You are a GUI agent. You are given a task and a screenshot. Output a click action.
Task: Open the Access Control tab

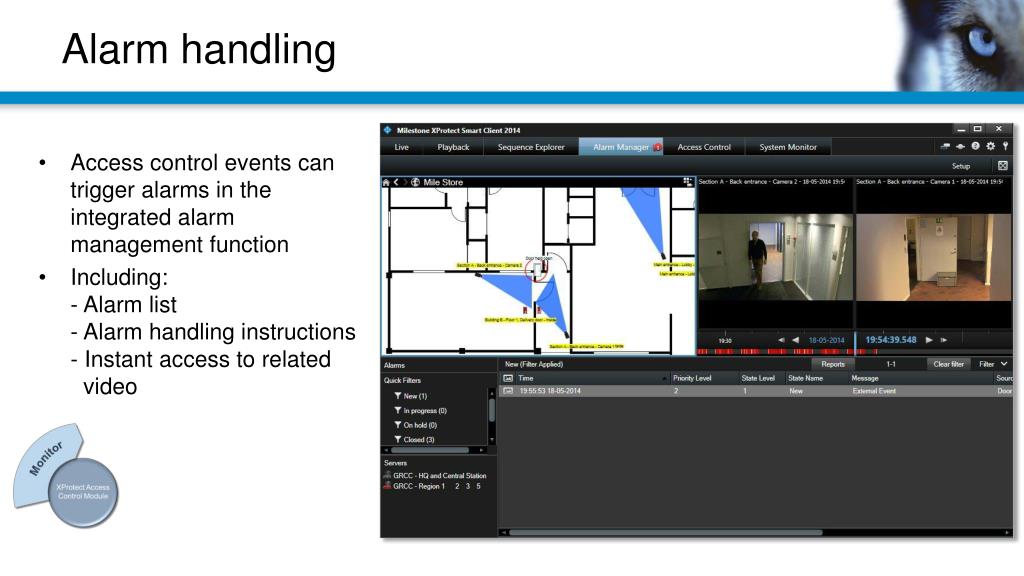(704, 147)
